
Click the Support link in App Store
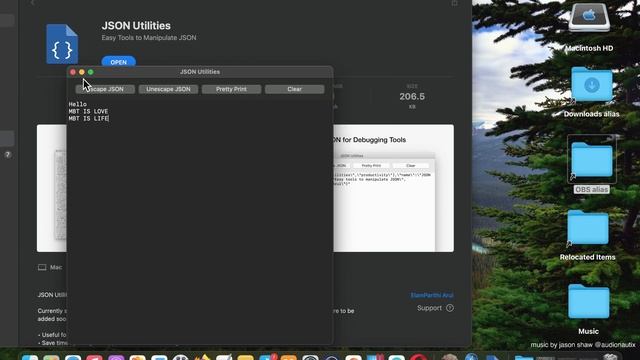(x=429, y=308)
